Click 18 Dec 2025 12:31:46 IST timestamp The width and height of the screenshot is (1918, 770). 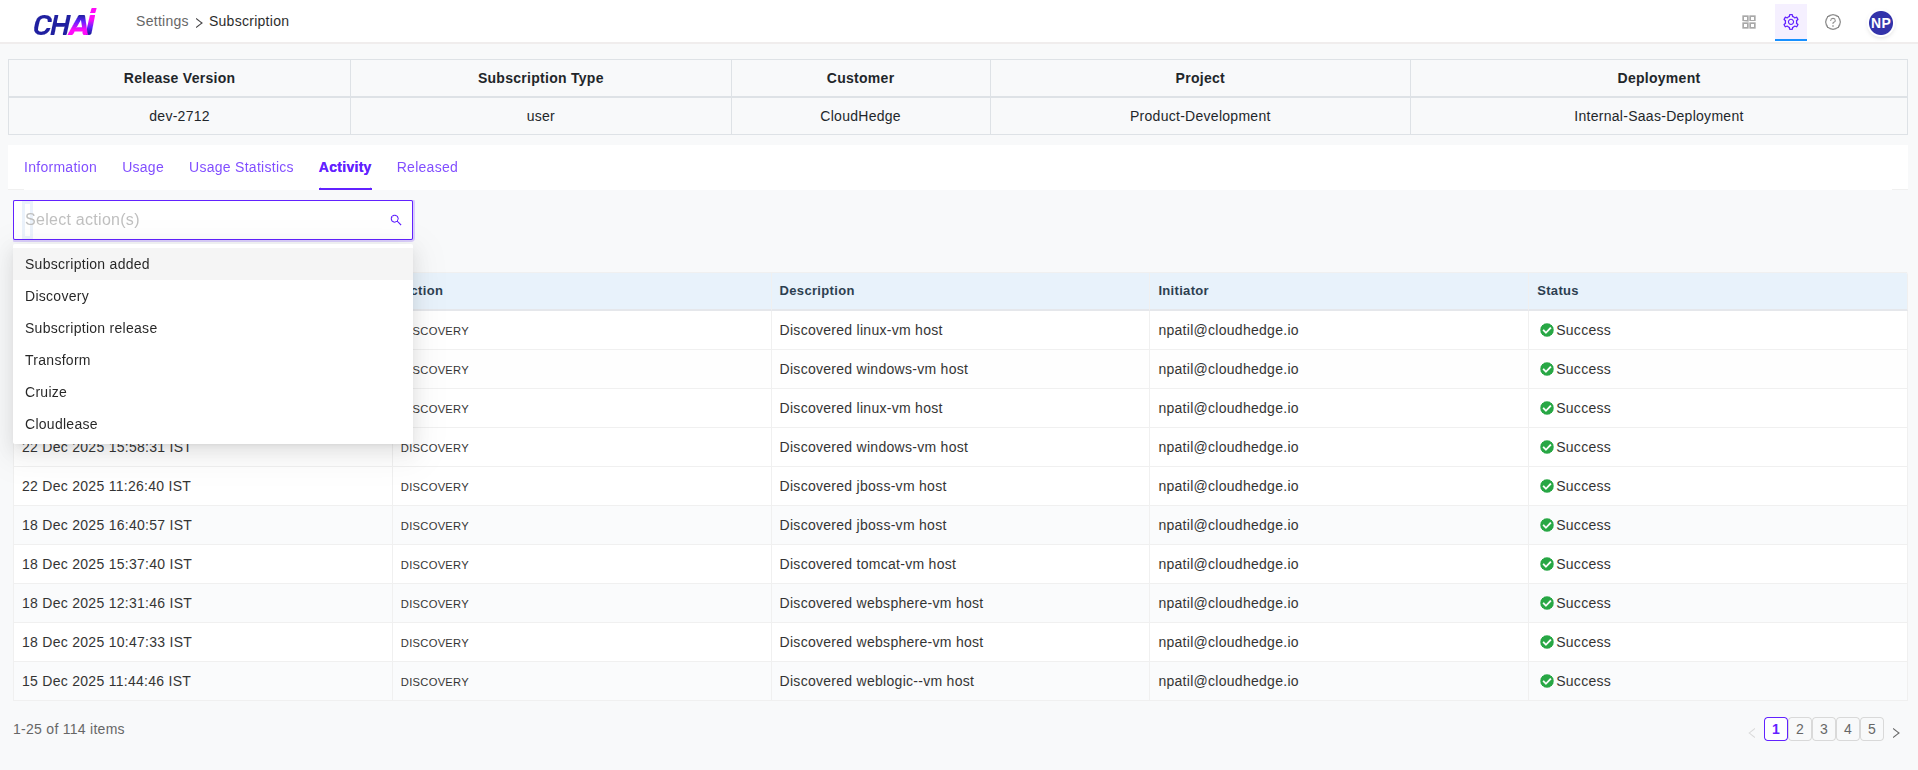point(107,603)
